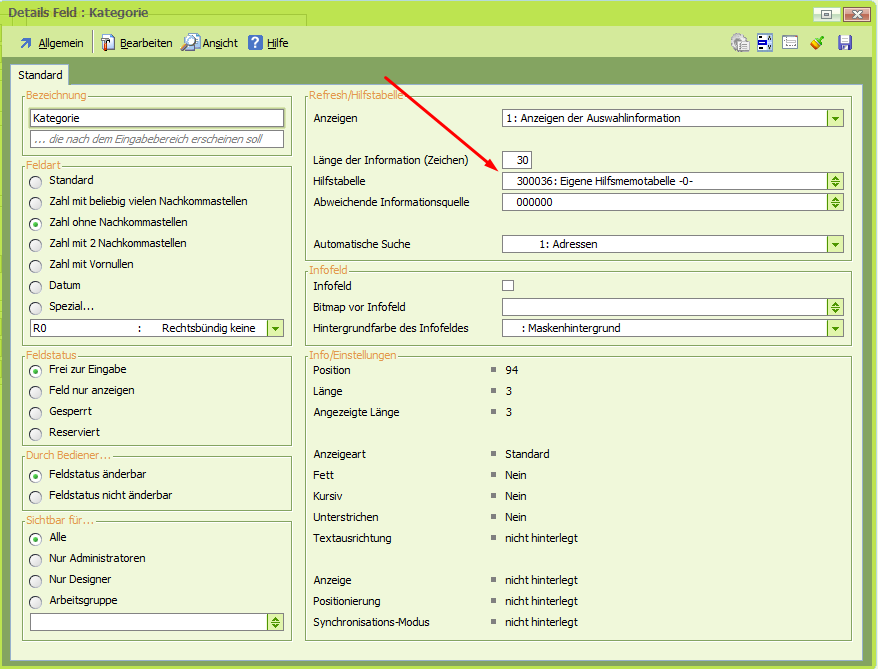Open the Rechtsbündig alignment selector

[275, 327]
